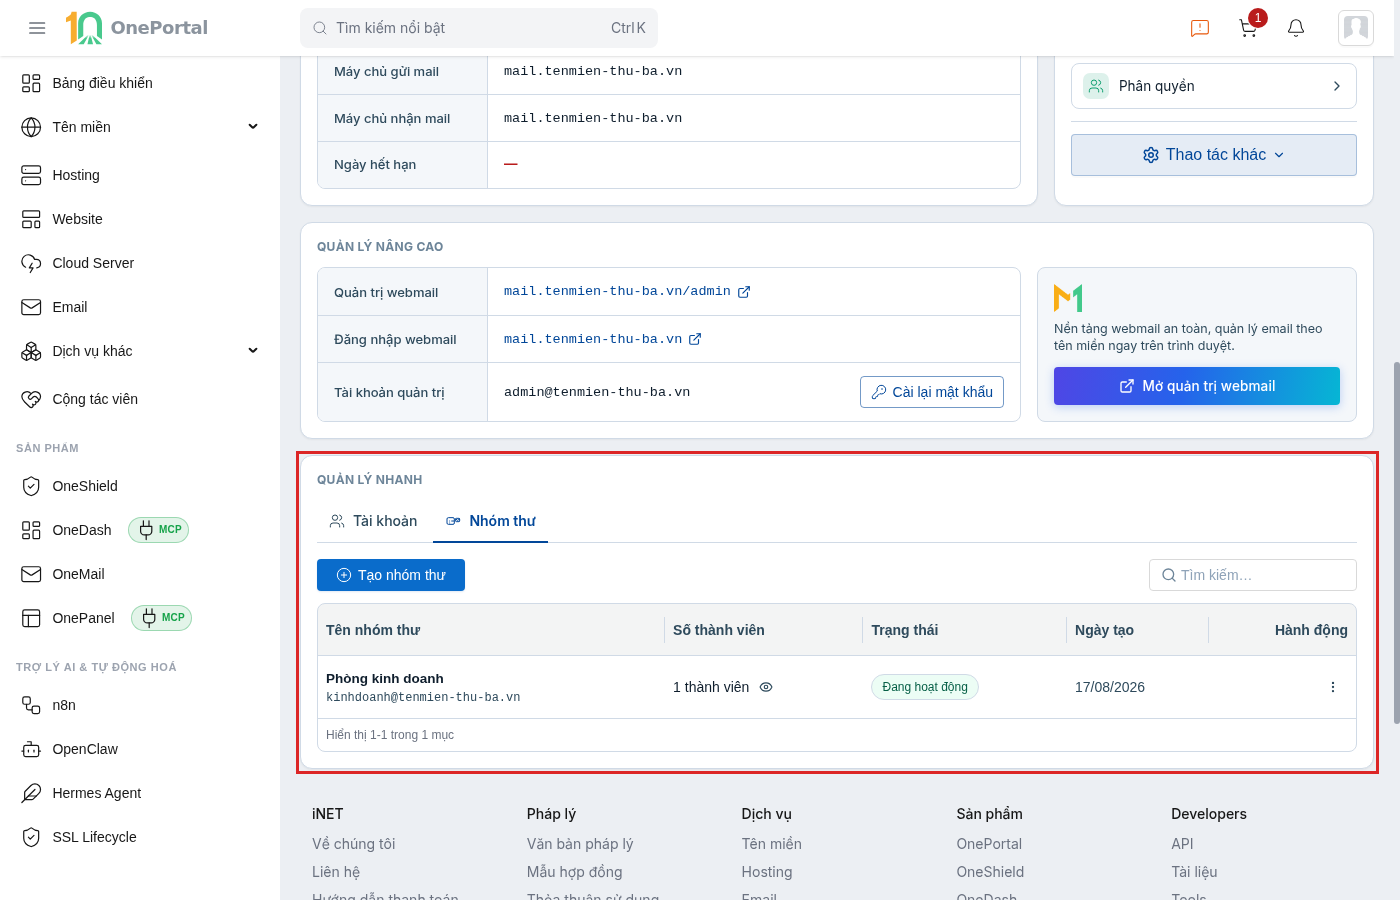The image size is (1400, 900).
Task: Expand Dịch vụ khác sidebar menu
Action: click(140, 351)
